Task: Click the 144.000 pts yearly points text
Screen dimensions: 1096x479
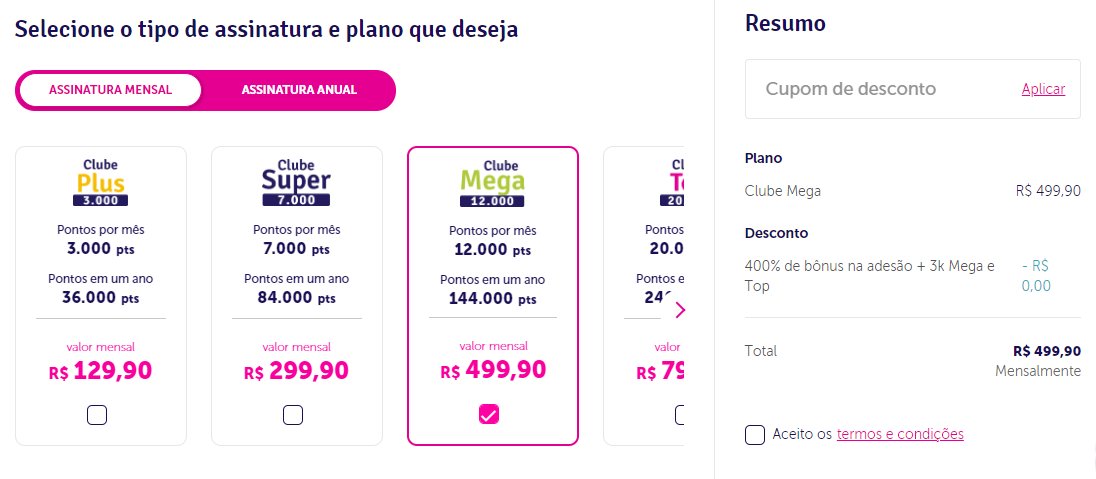Action: point(492,299)
